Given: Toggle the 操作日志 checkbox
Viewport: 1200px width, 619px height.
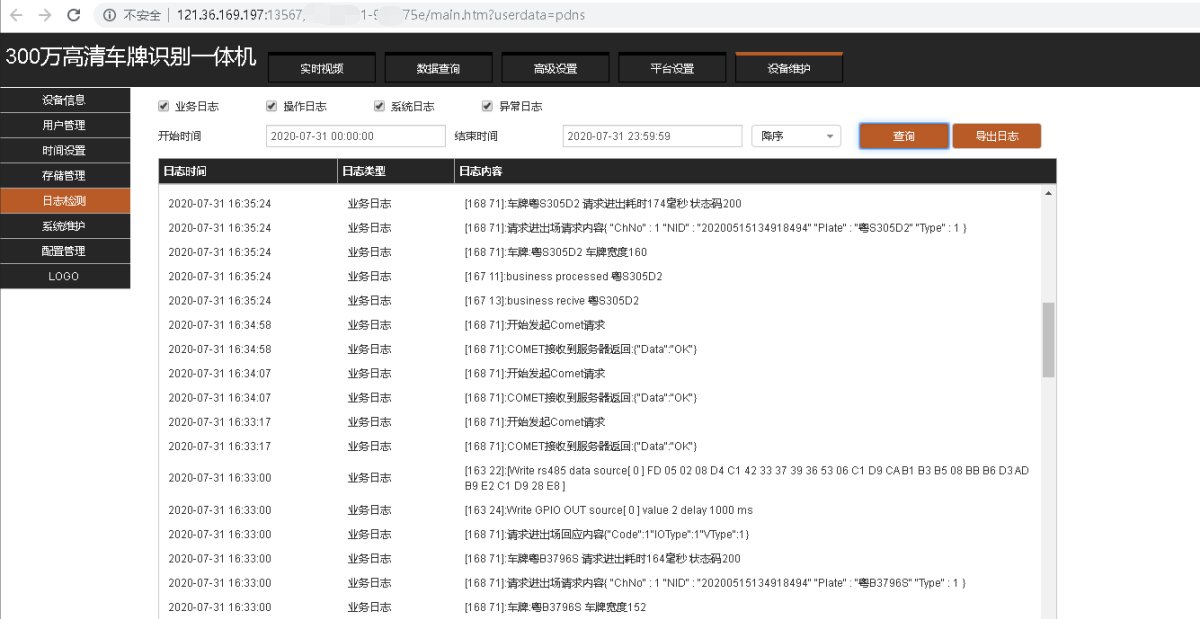Looking at the screenshot, I should (x=271, y=106).
